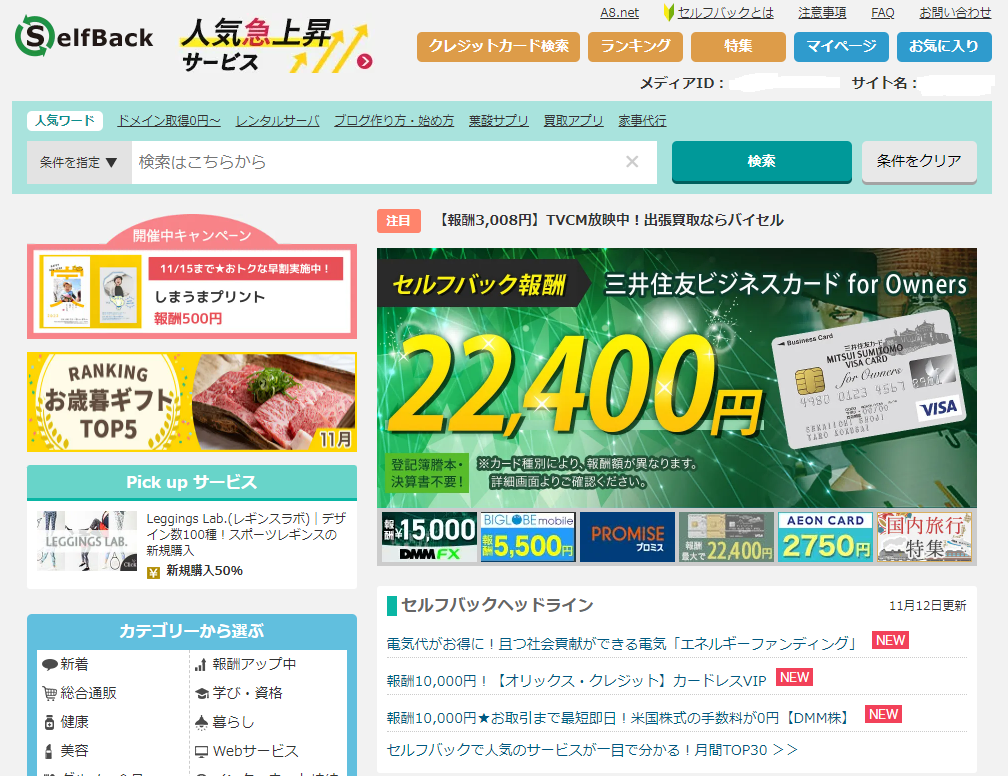The image size is (1008, 776).
Task: Open the オリックス・クレジット カードレスVIP headline
Action: pos(577,680)
